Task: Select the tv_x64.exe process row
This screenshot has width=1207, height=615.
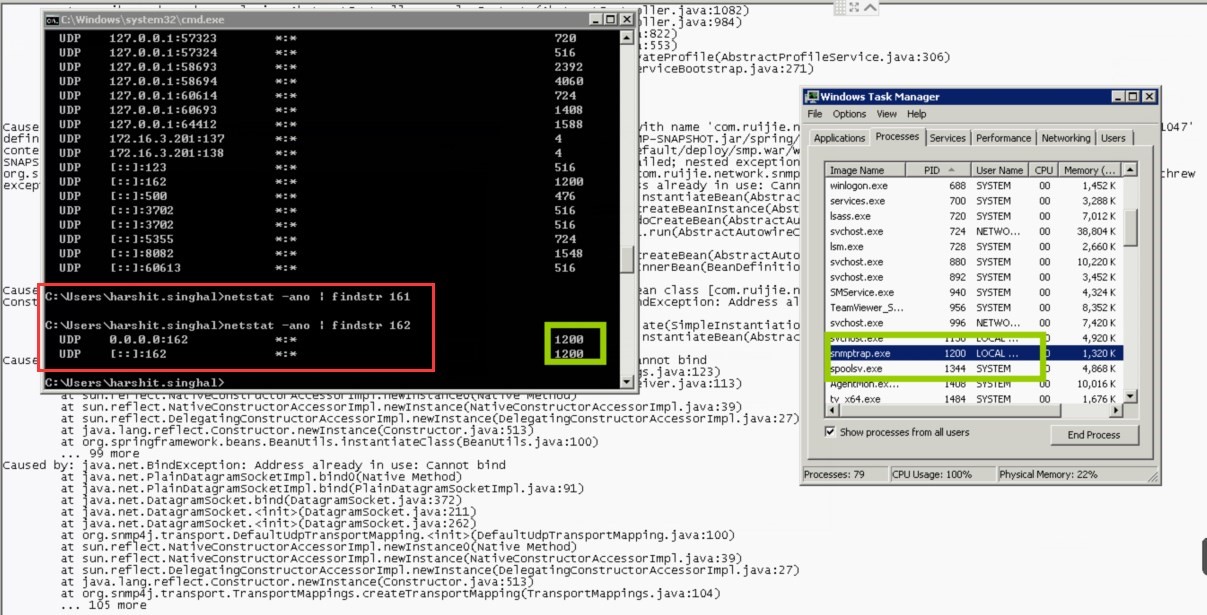Action: pos(974,399)
